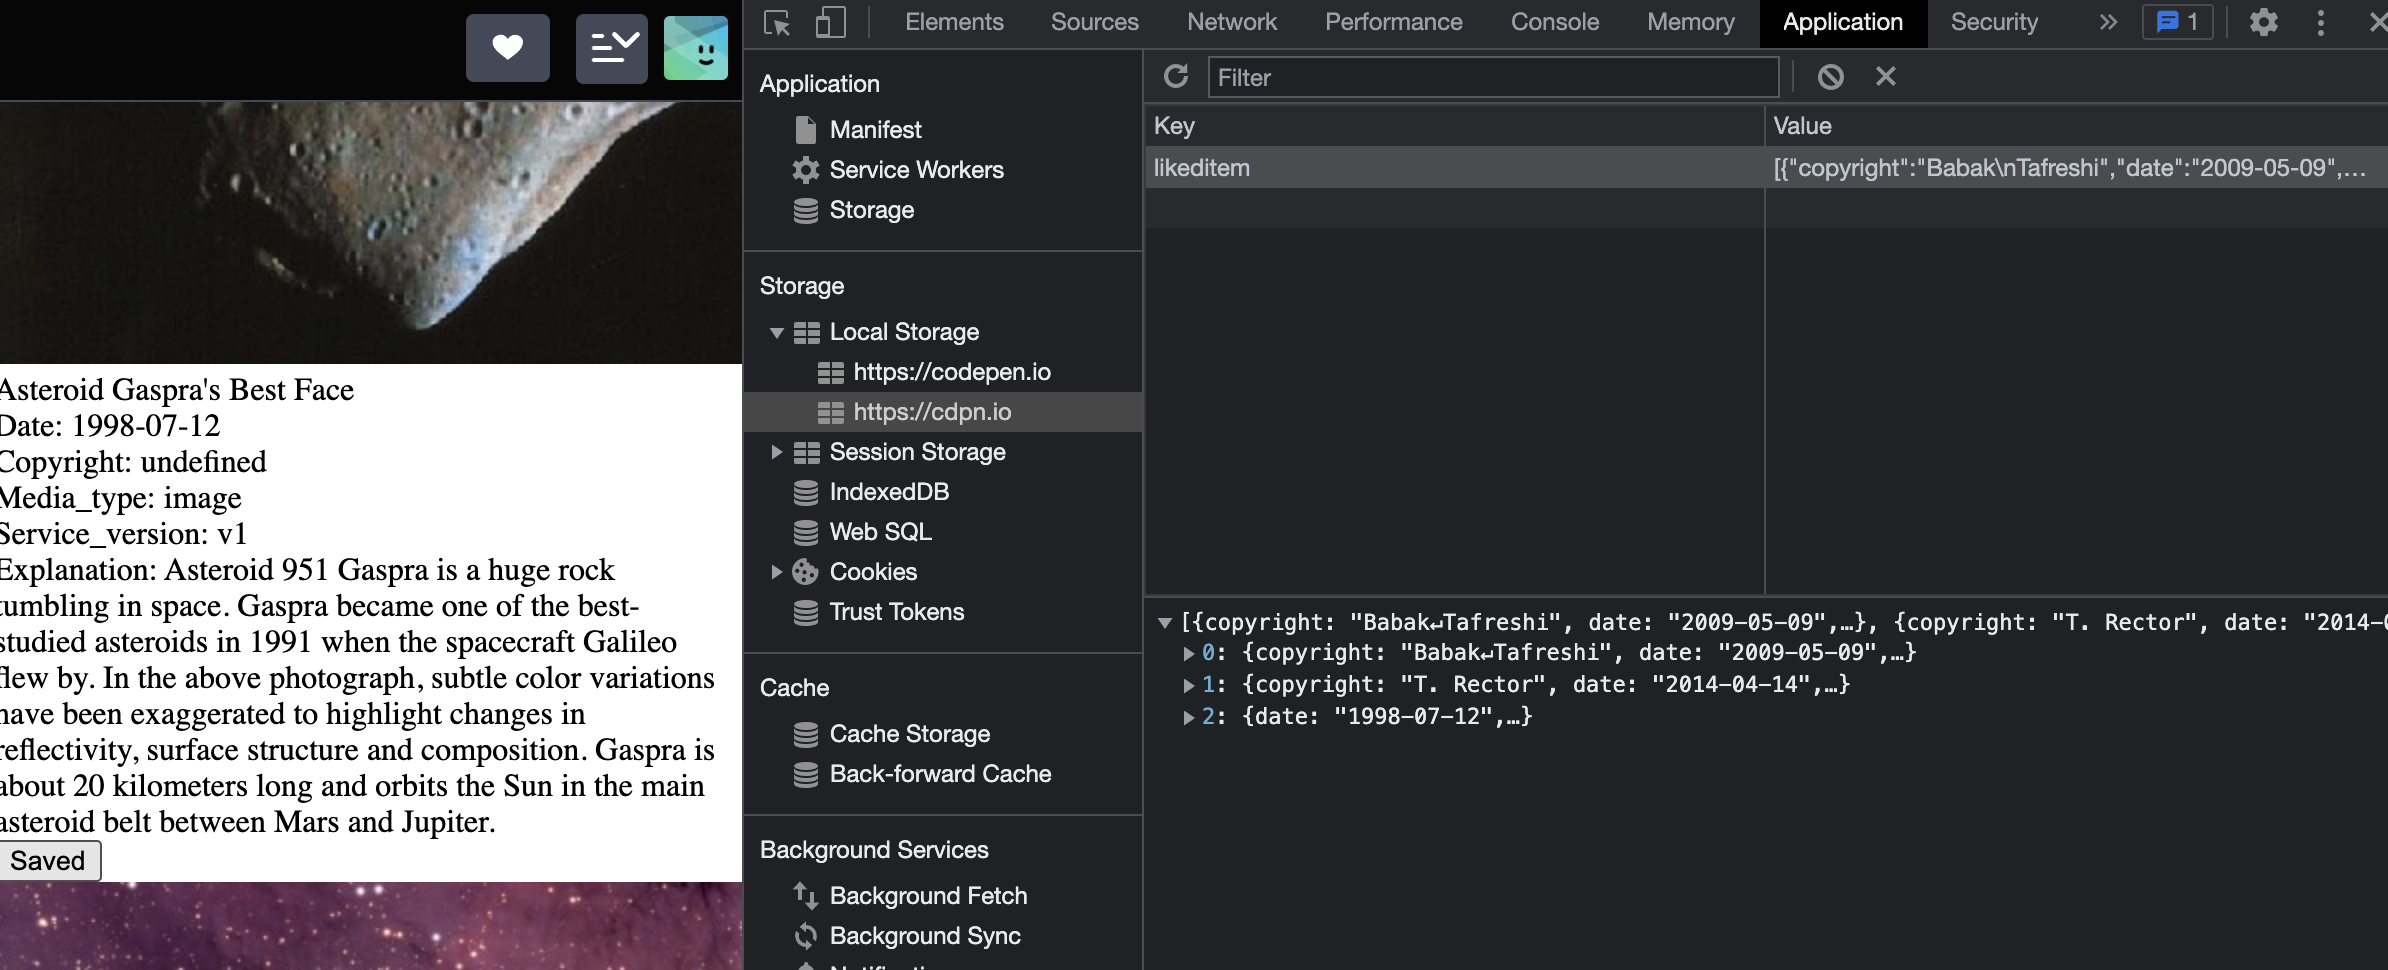Focus the Filter input field

[1492, 77]
